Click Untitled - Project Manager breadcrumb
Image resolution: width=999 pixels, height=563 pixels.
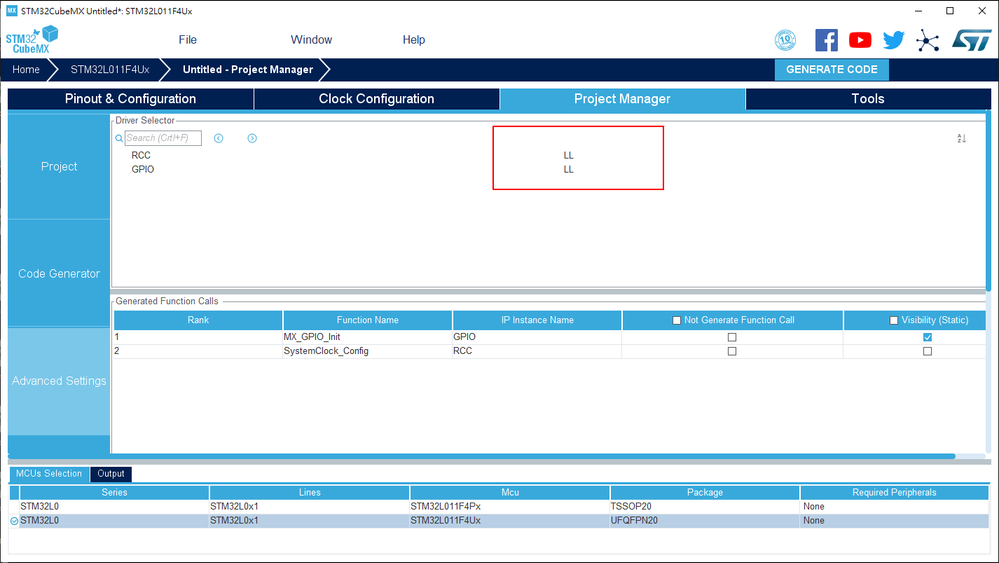tap(248, 69)
